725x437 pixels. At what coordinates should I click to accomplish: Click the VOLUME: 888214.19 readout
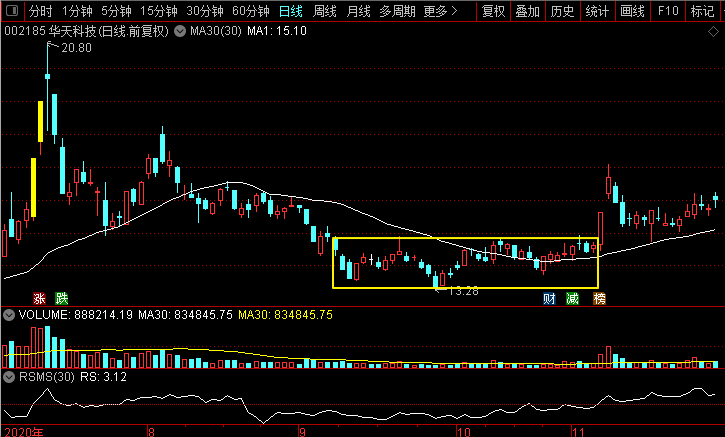point(75,315)
